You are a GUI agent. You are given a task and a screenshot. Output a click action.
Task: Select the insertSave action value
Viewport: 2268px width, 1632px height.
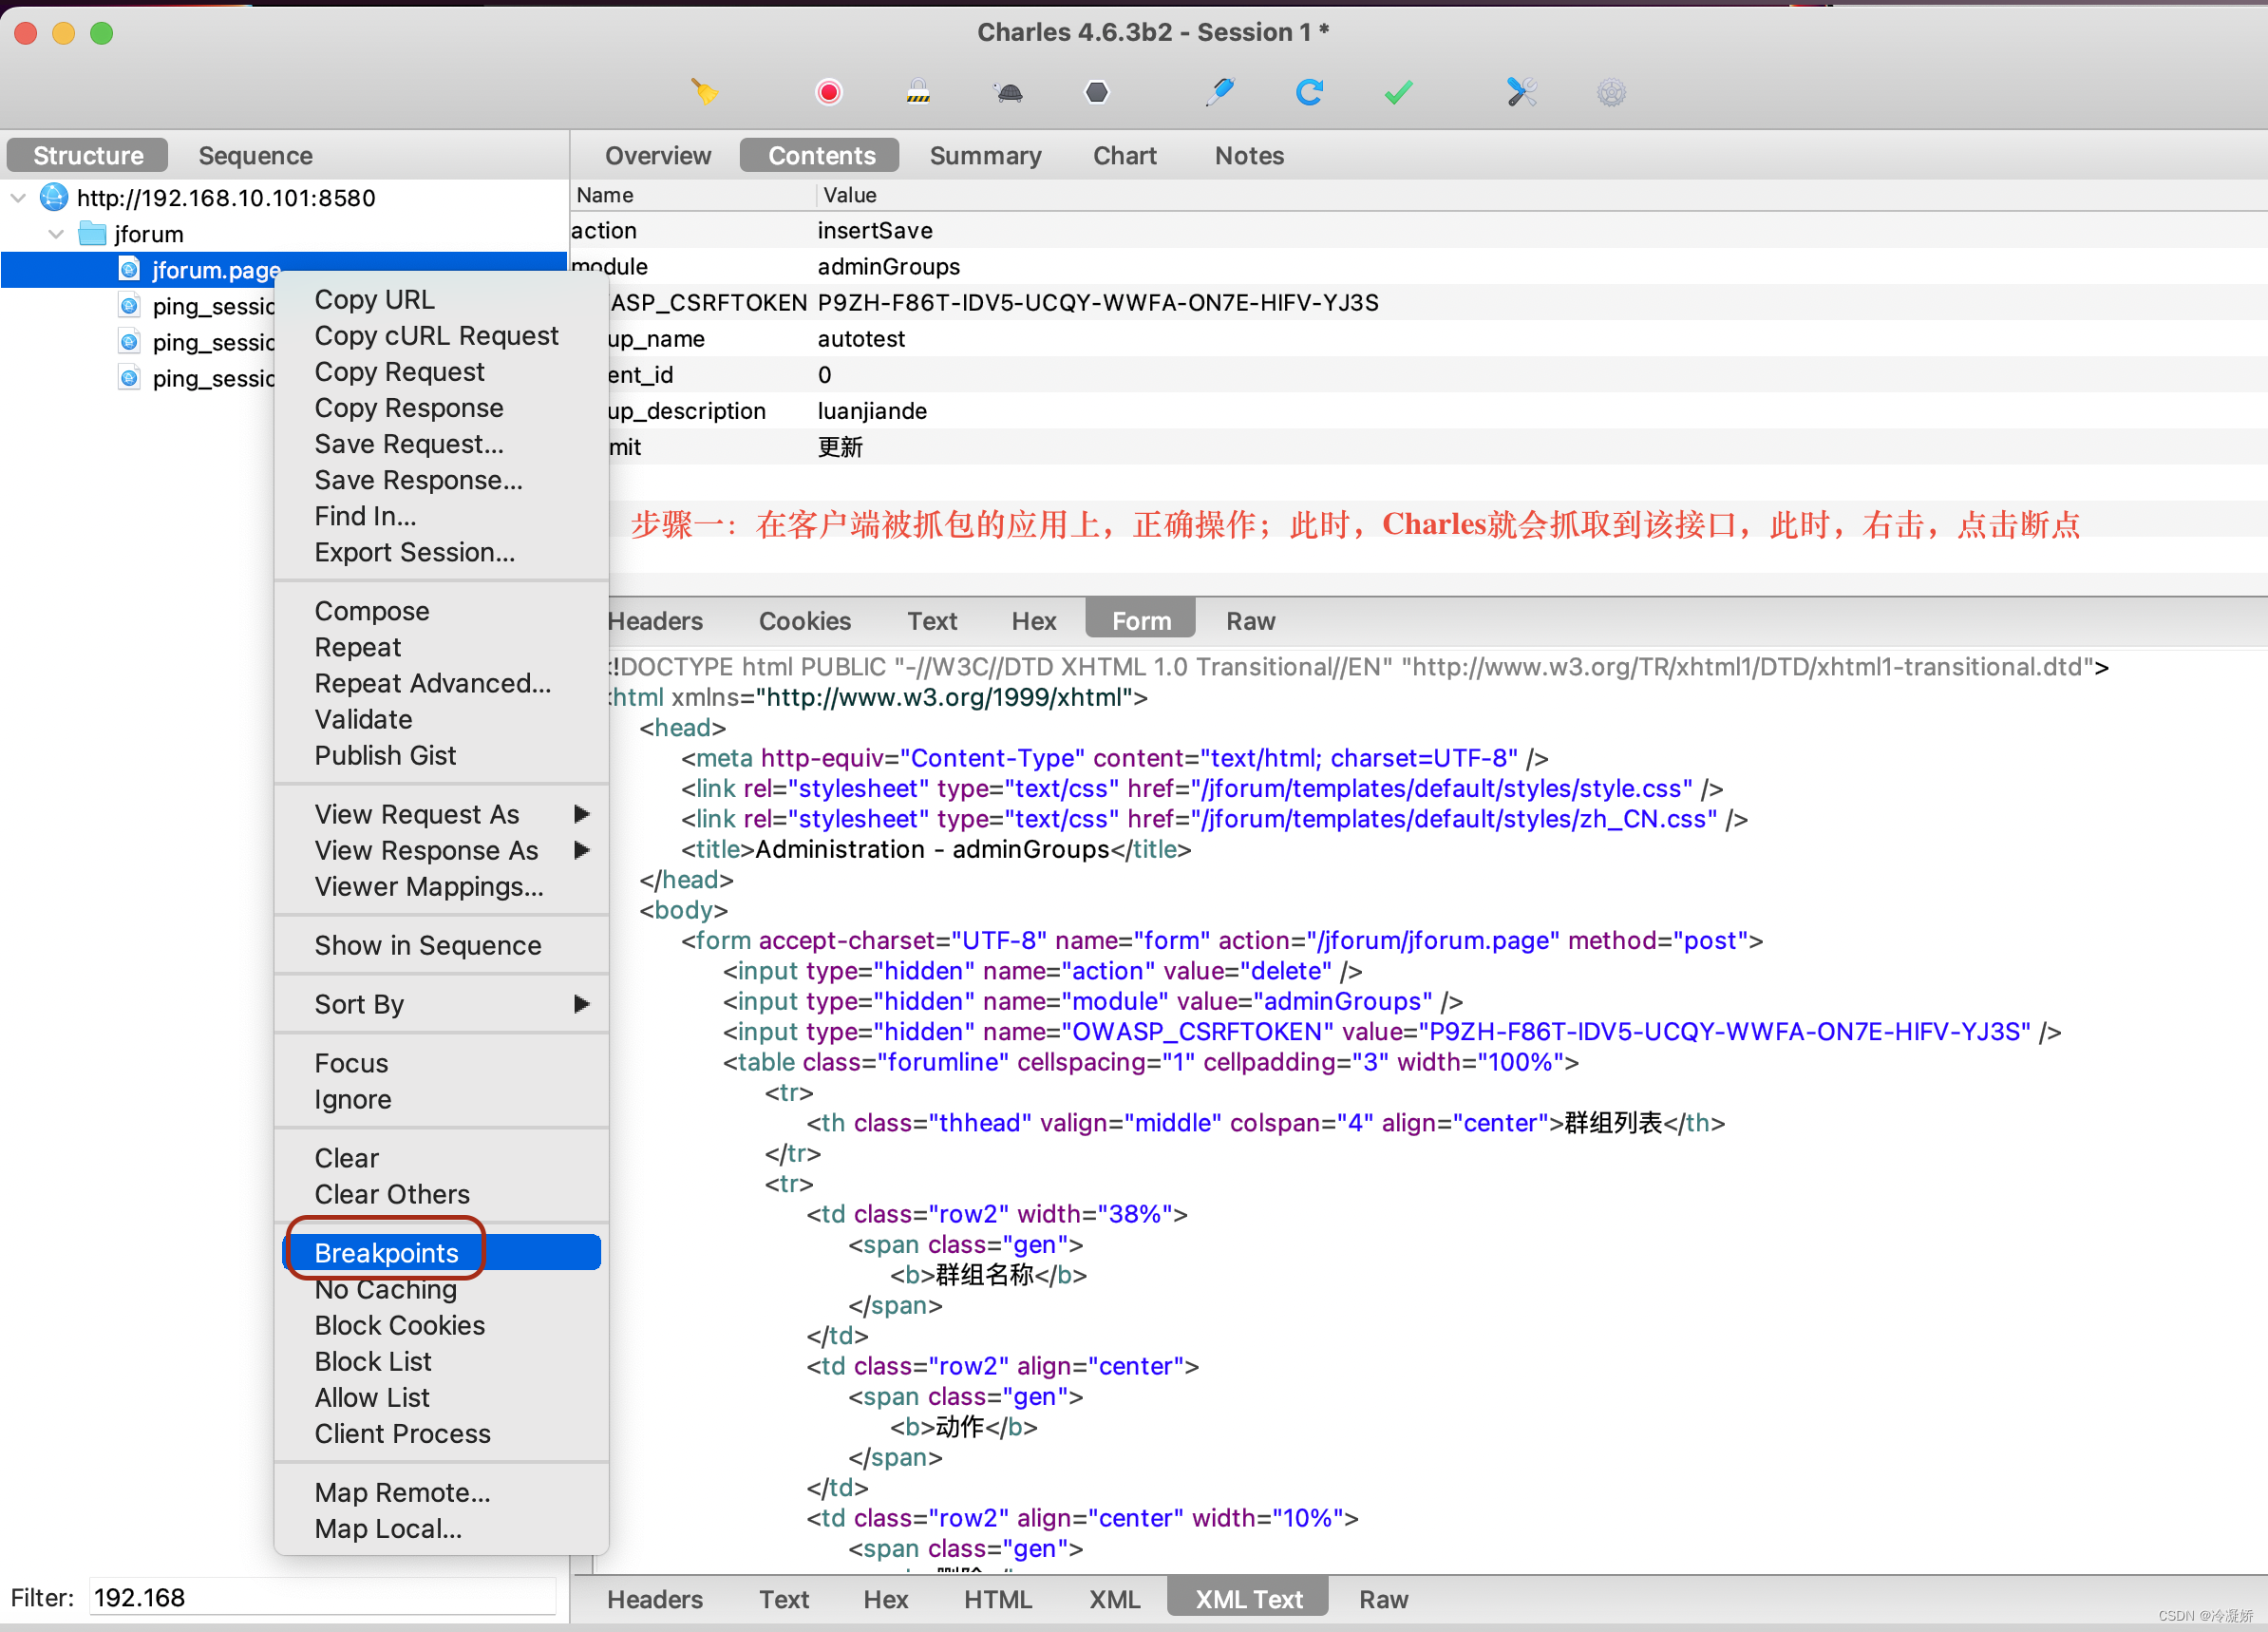click(875, 230)
